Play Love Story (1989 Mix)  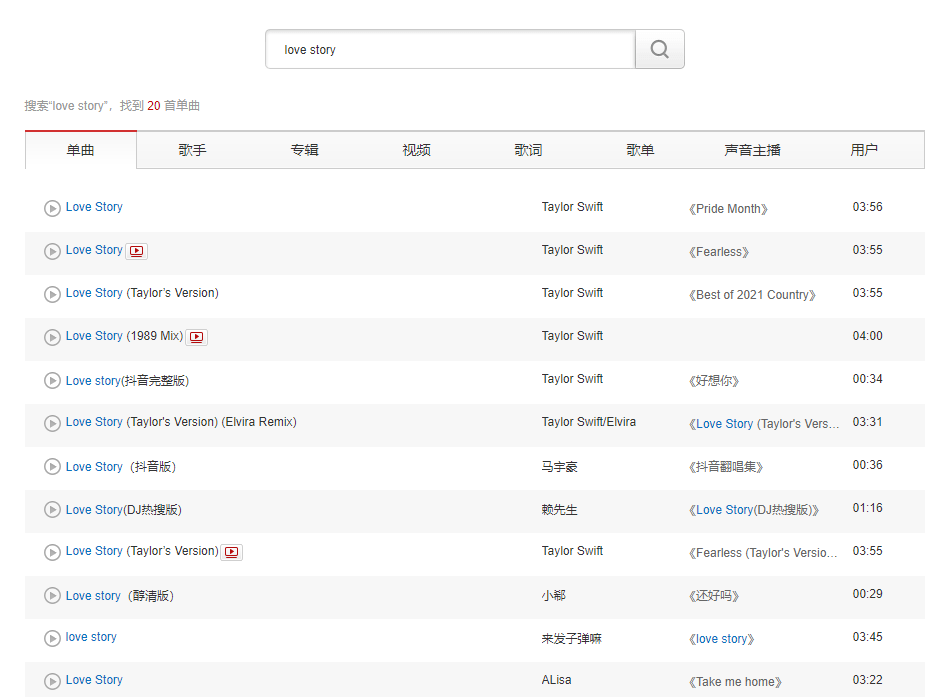pyautogui.click(x=52, y=337)
